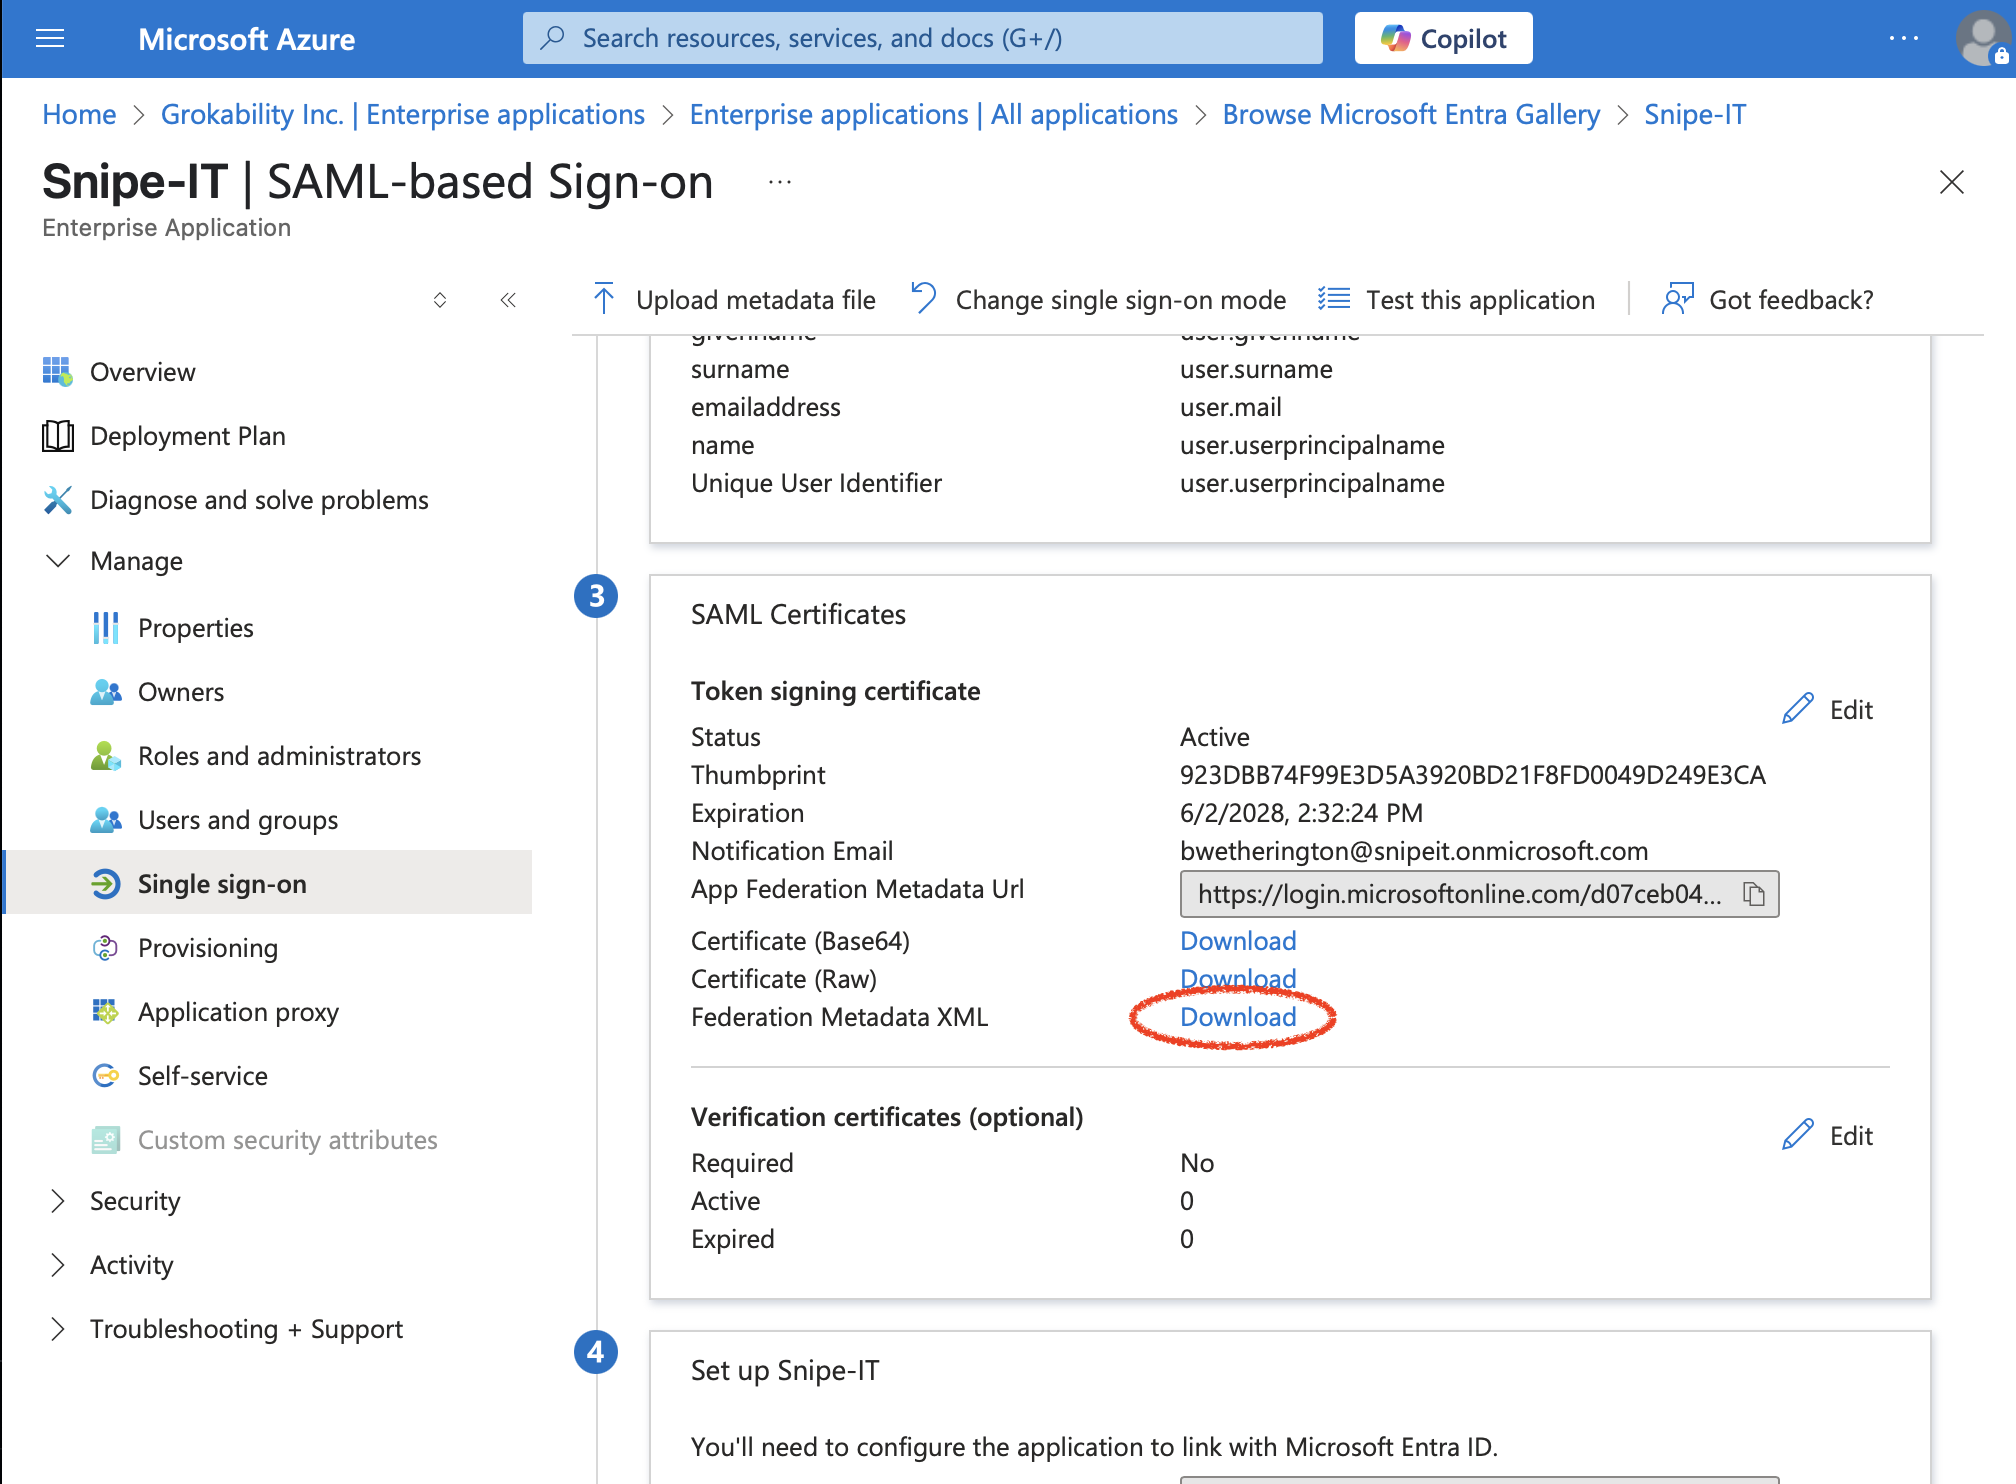Click the SAML Certificates heading
This screenshot has width=2016, height=1484.
(x=798, y=614)
